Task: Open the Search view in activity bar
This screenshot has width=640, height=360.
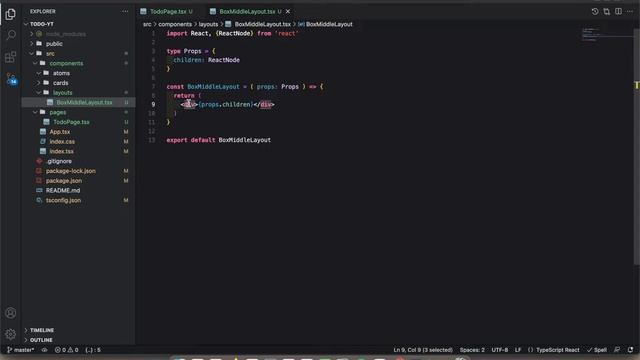Action: point(11,35)
